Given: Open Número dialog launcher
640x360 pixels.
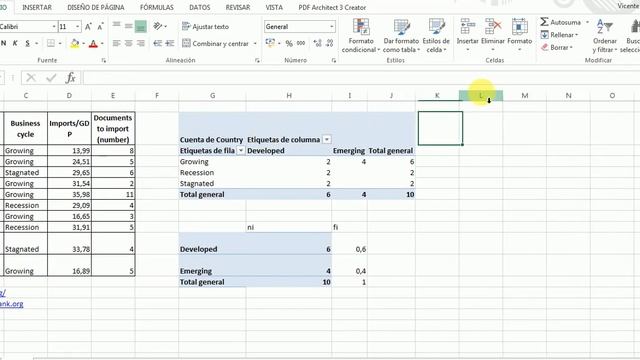Looking at the screenshot, I should (333, 60).
